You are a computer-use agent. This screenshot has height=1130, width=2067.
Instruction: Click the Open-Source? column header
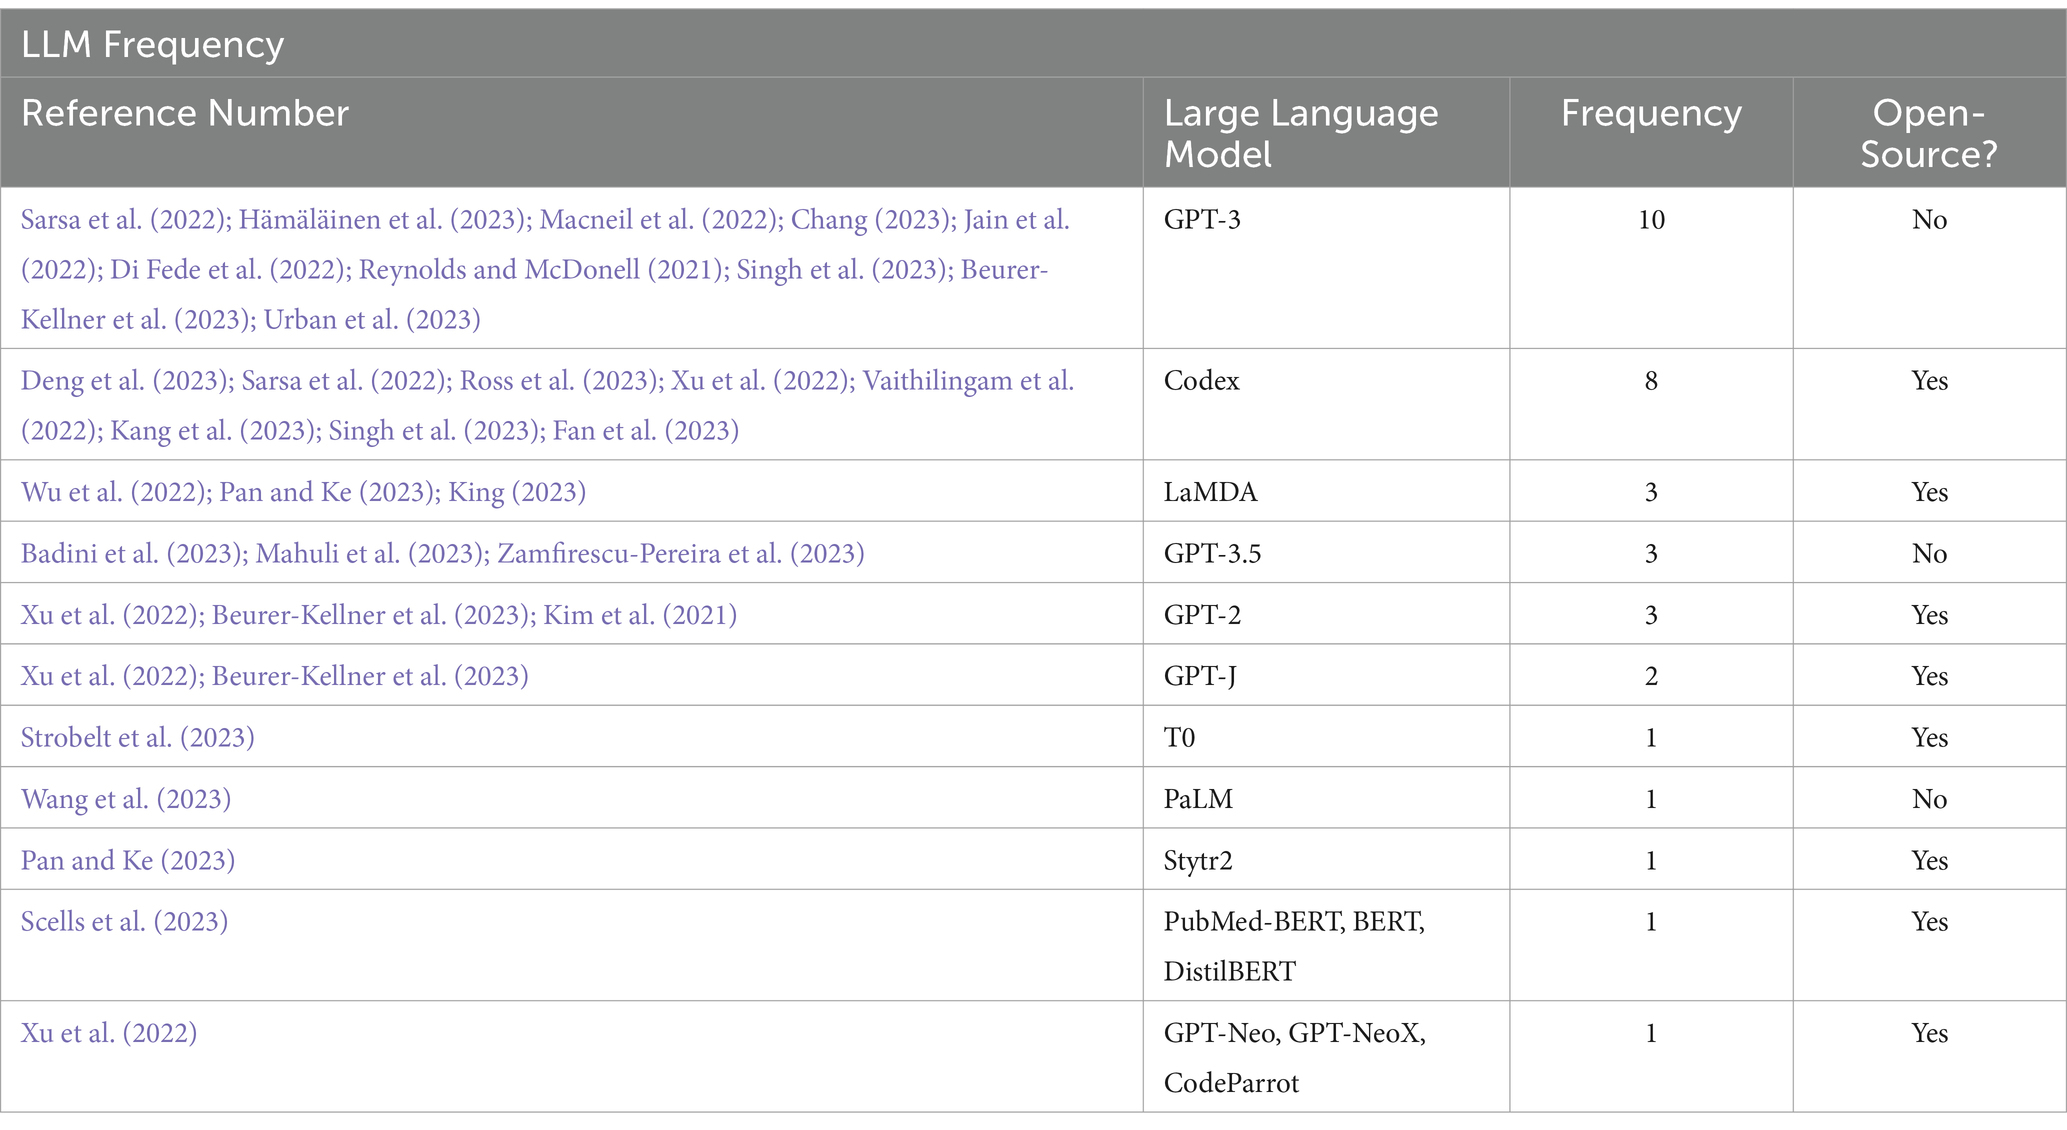(x=1929, y=134)
